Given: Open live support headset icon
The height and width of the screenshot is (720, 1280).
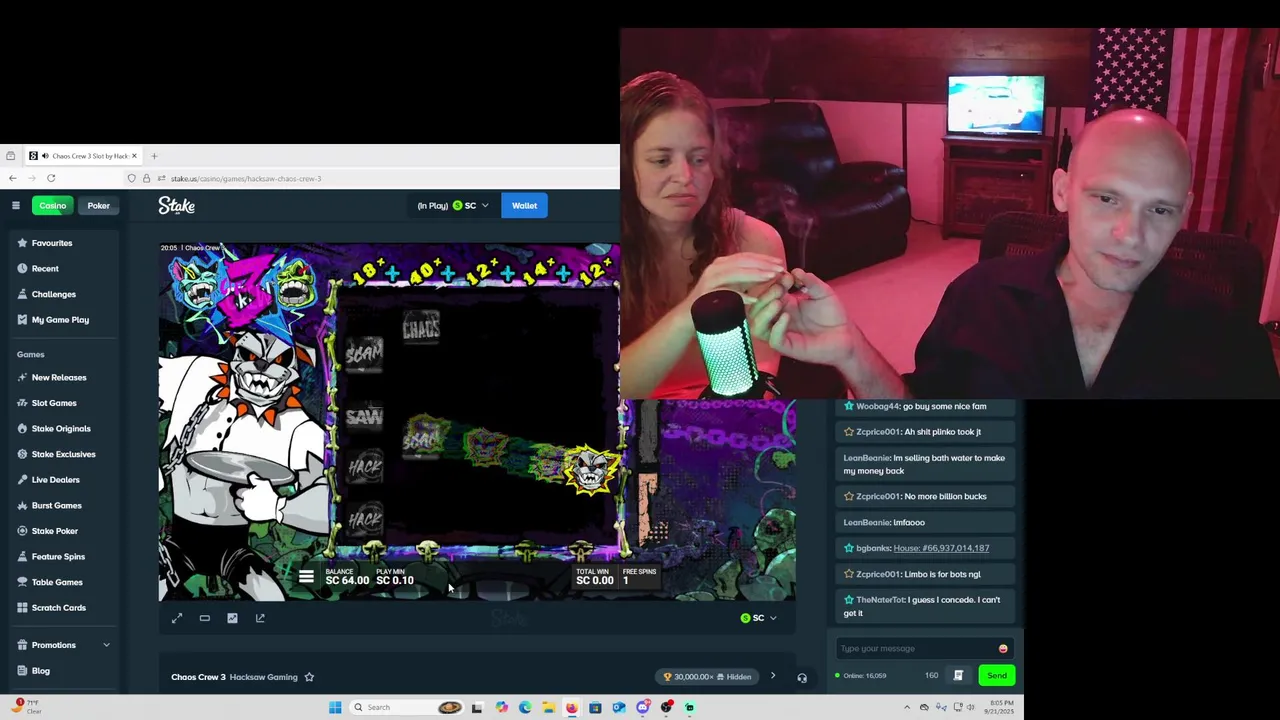Looking at the screenshot, I should 801,678.
